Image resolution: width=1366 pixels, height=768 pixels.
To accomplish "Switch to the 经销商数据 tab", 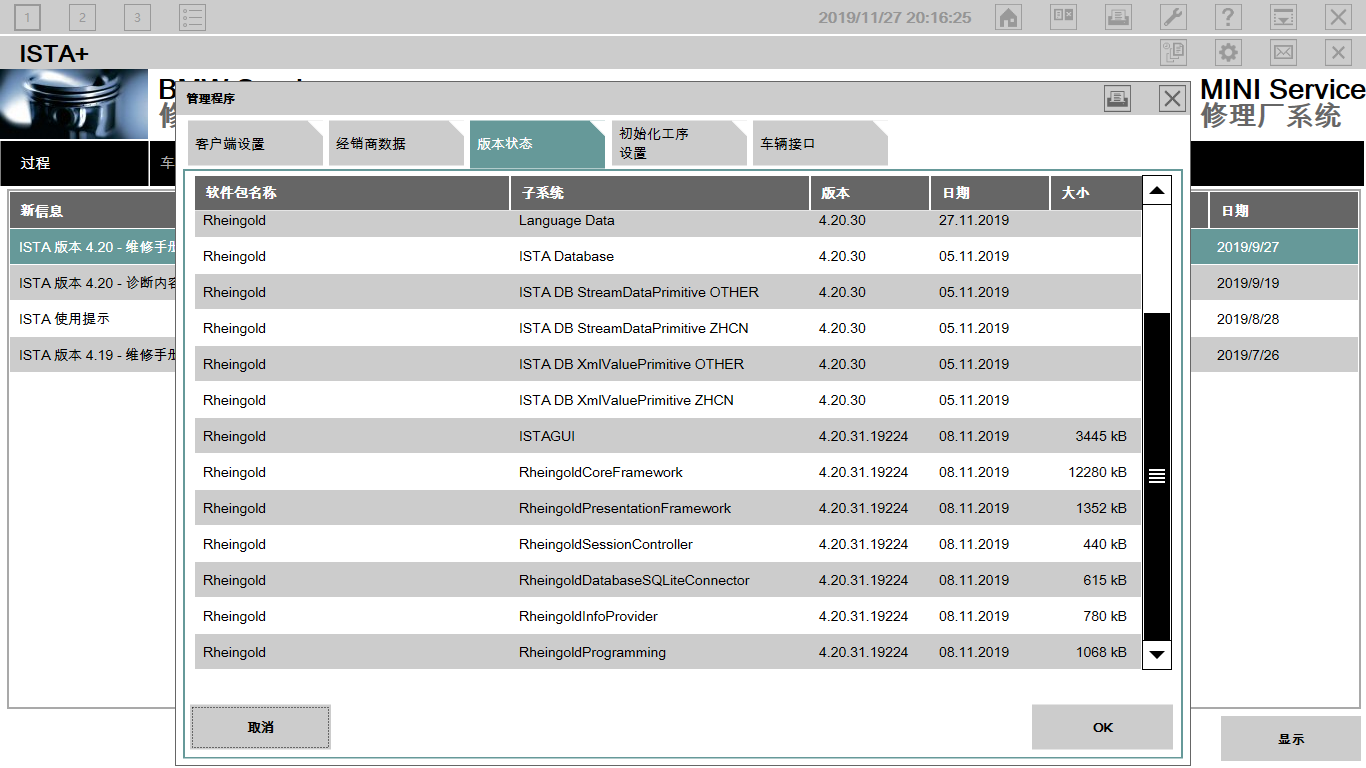I will pyautogui.click(x=397, y=144).
